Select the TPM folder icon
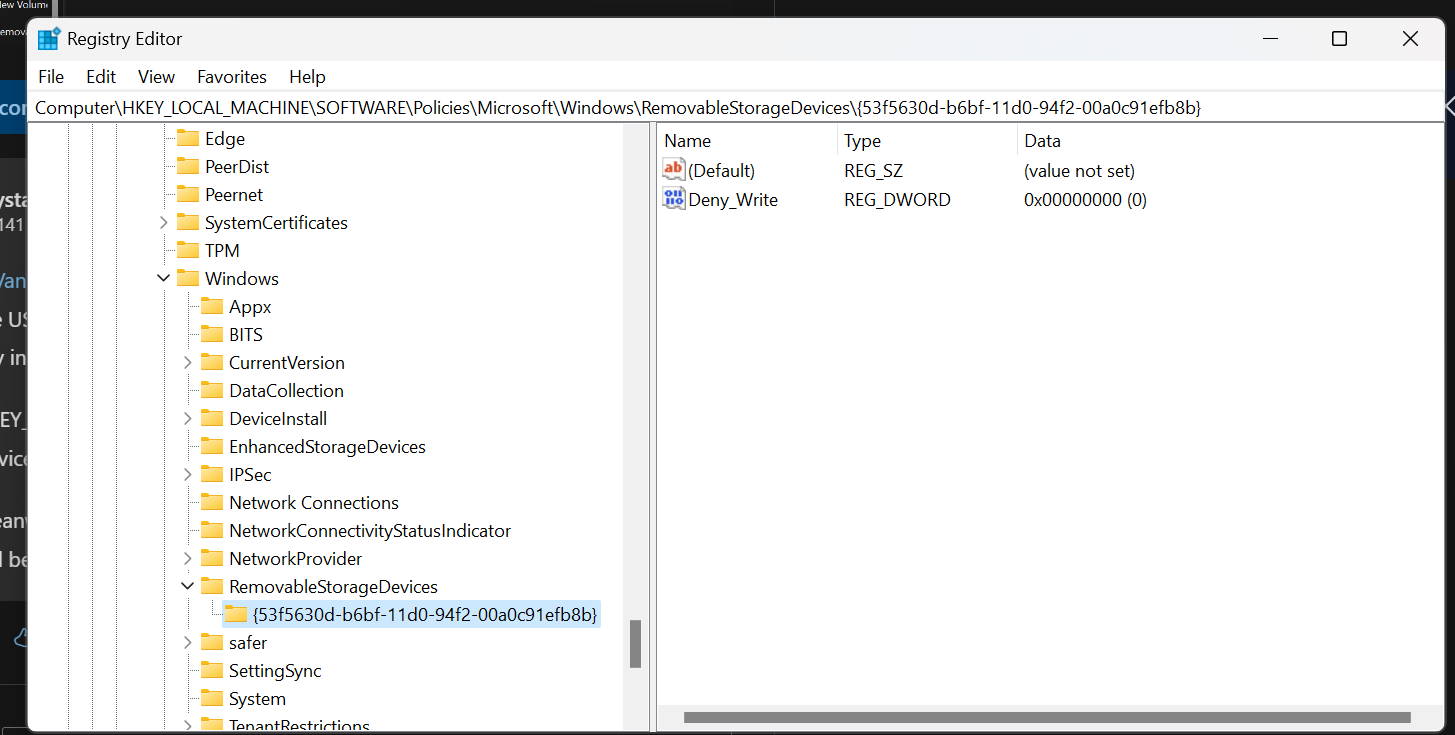The image size is (1455, 735). [188, 250]
